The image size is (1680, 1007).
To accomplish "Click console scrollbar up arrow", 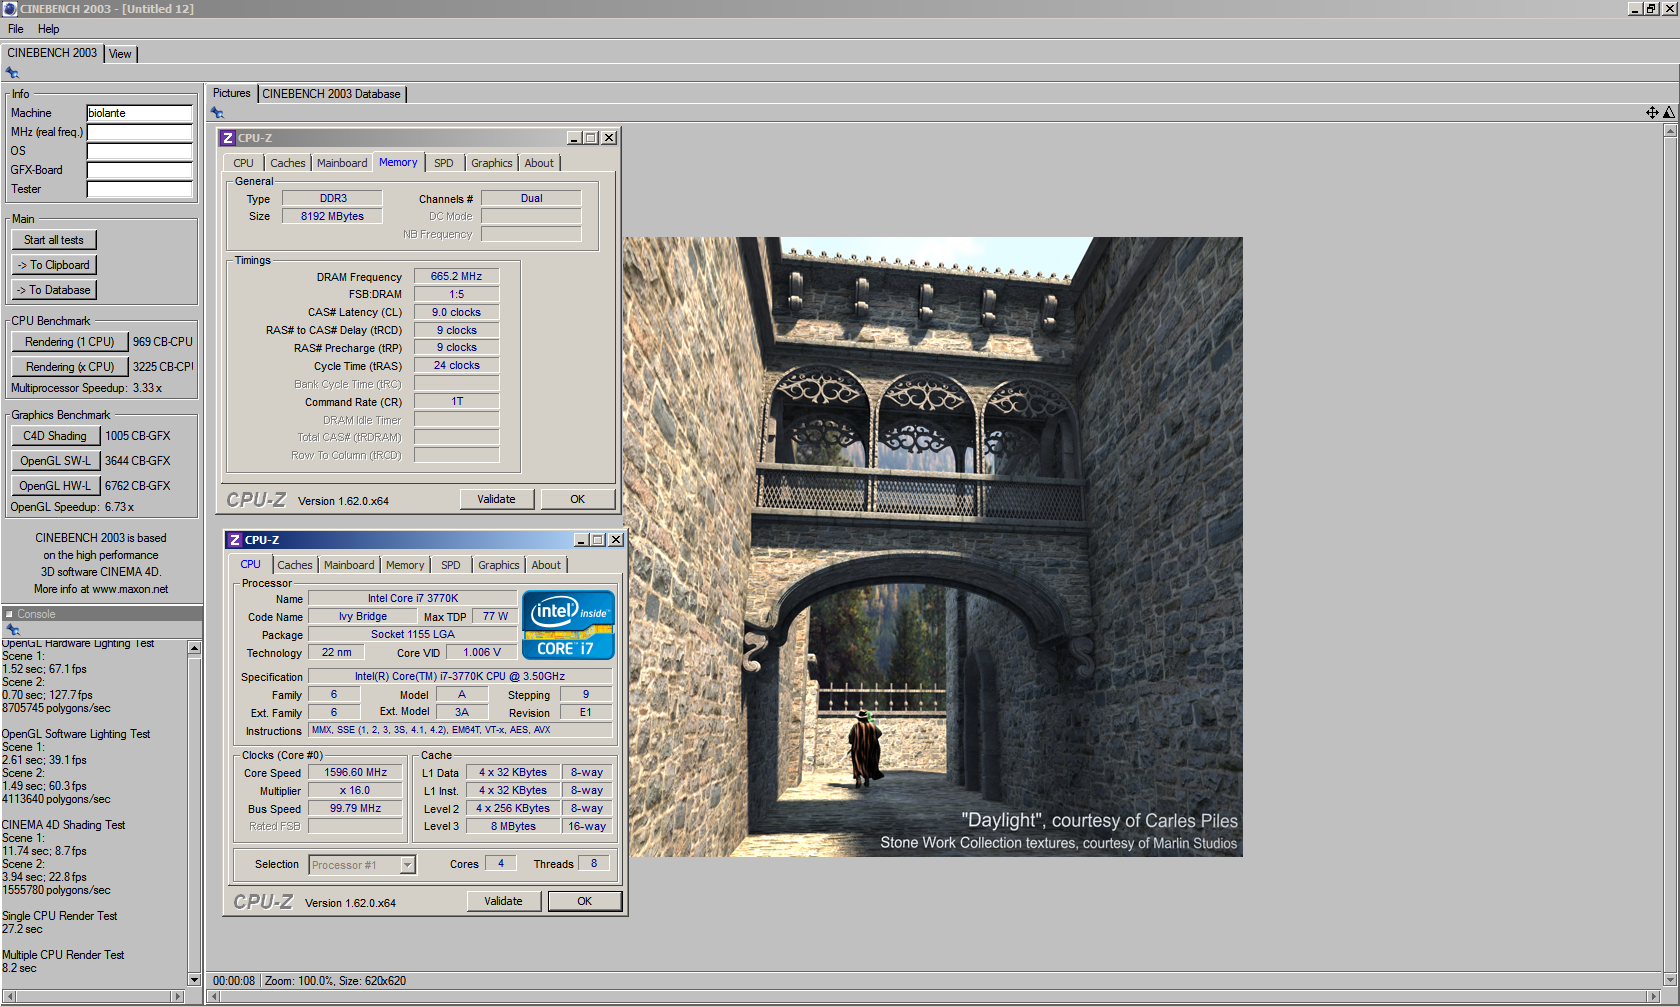I will 194,648.
